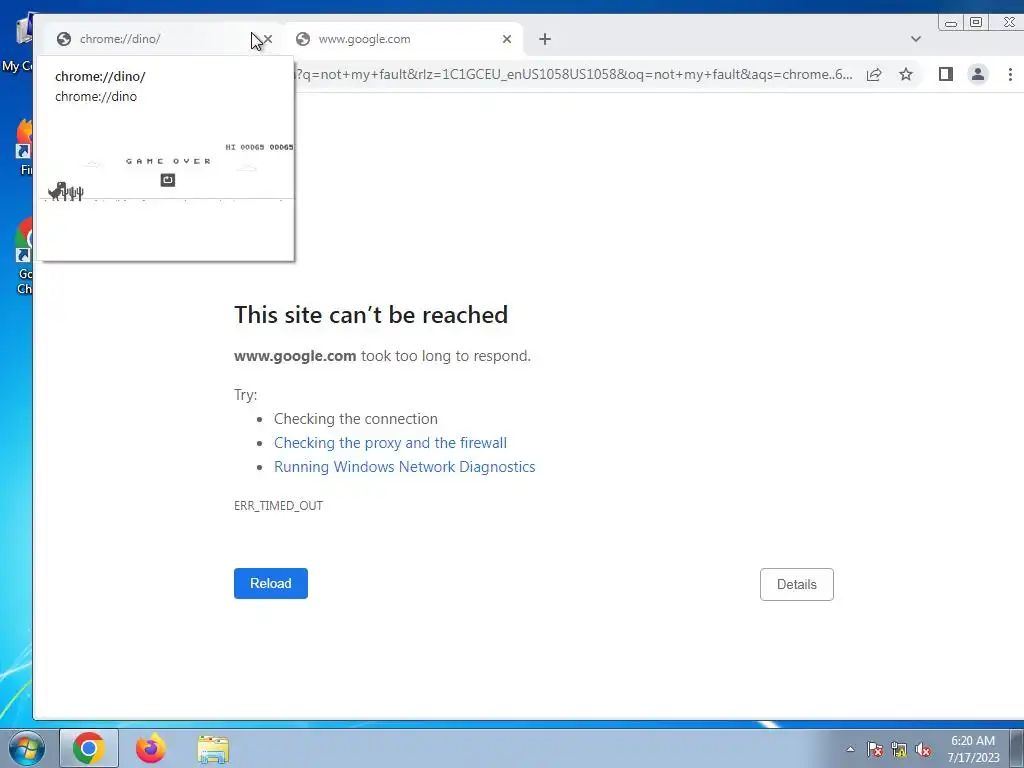
Task: Click the 'This site can't be reached' heading
Action: tap(371, 315)
